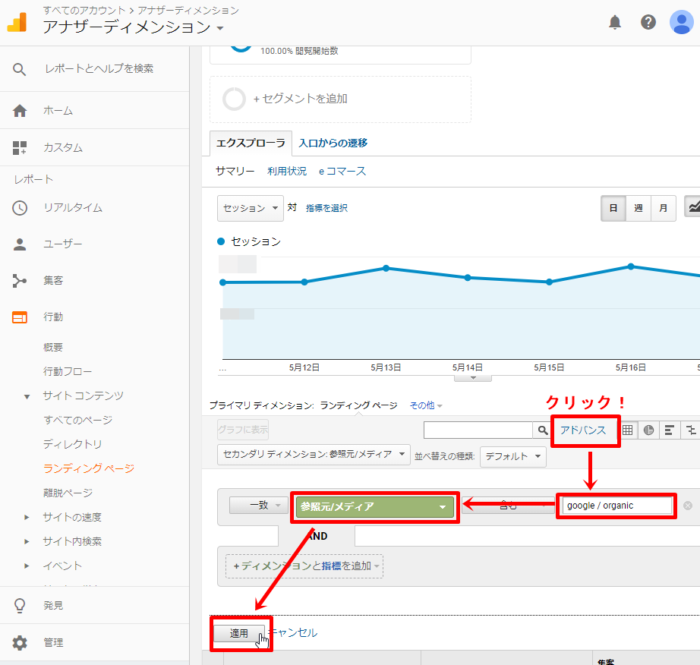Open セカンダリ ディメンション dropdown
700x665 pixels.
[x=313, y=454]
